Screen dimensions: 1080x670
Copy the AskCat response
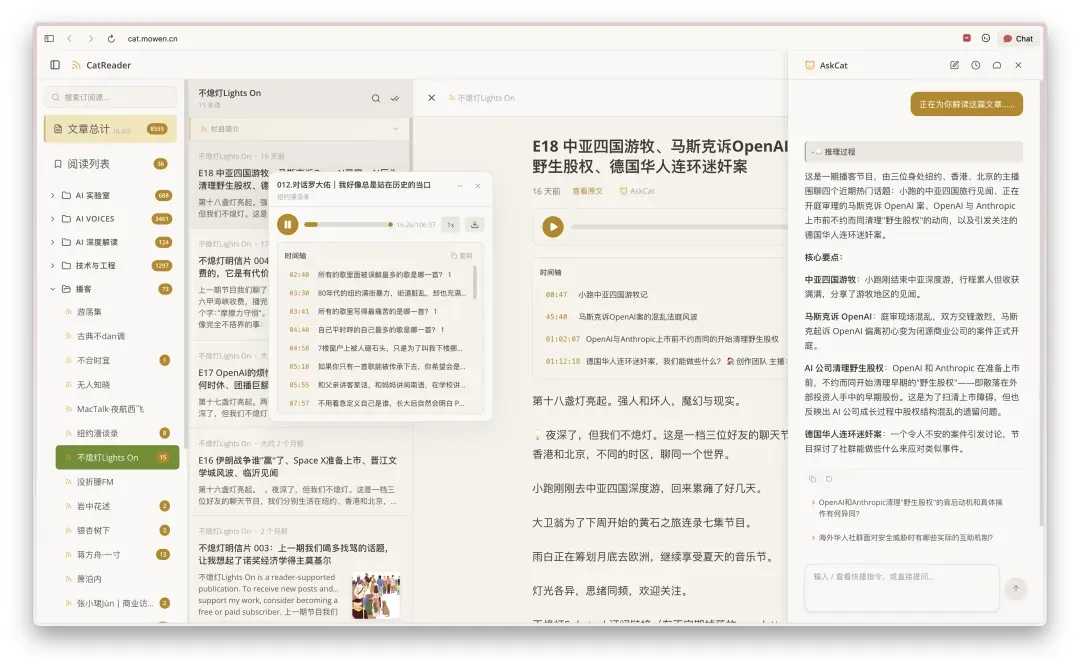[x=812, y=479]
